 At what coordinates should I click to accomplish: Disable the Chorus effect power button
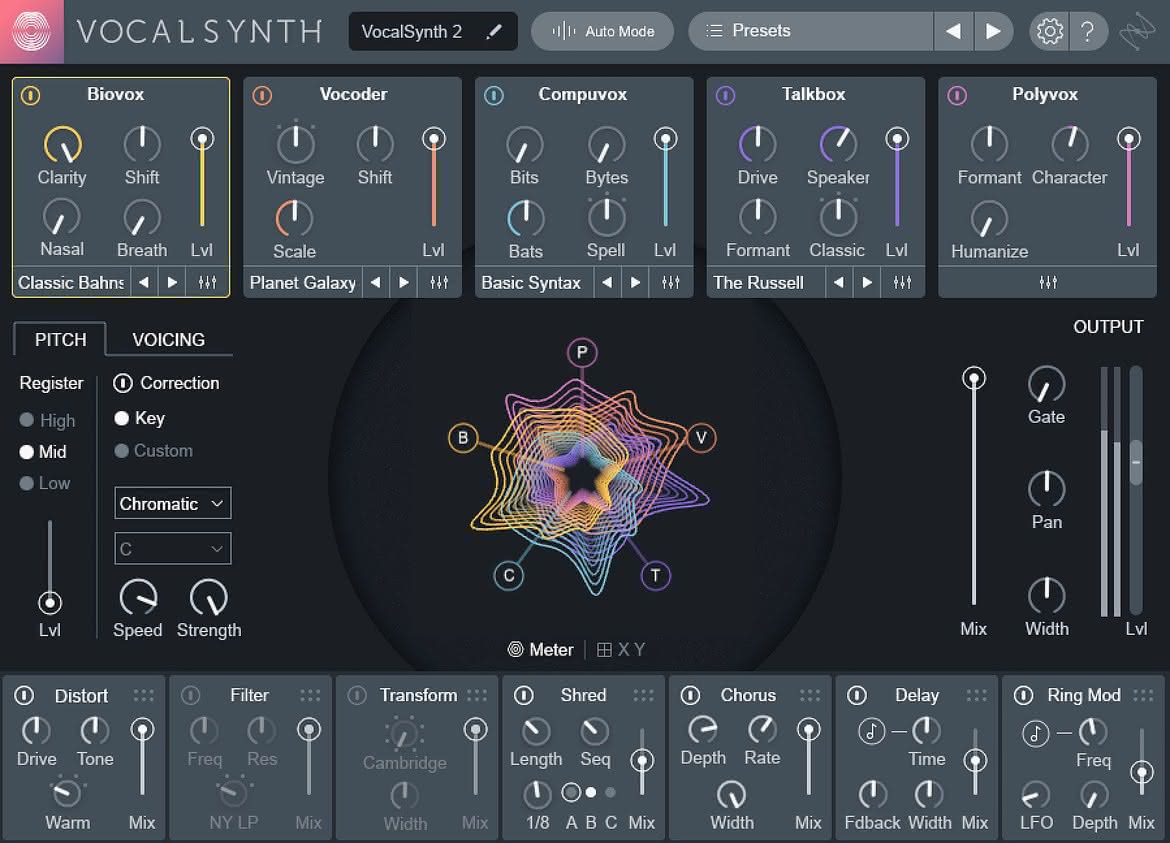(690, 695)
